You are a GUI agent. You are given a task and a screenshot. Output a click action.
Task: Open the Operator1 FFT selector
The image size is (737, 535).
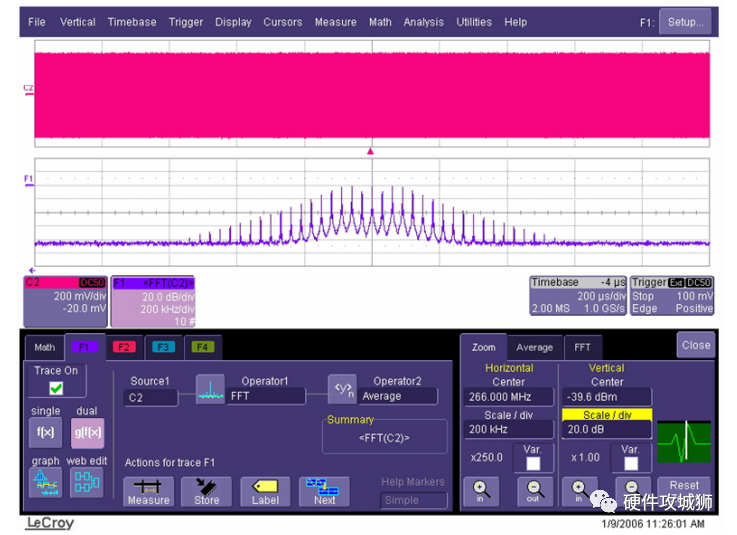pos(265,397)
